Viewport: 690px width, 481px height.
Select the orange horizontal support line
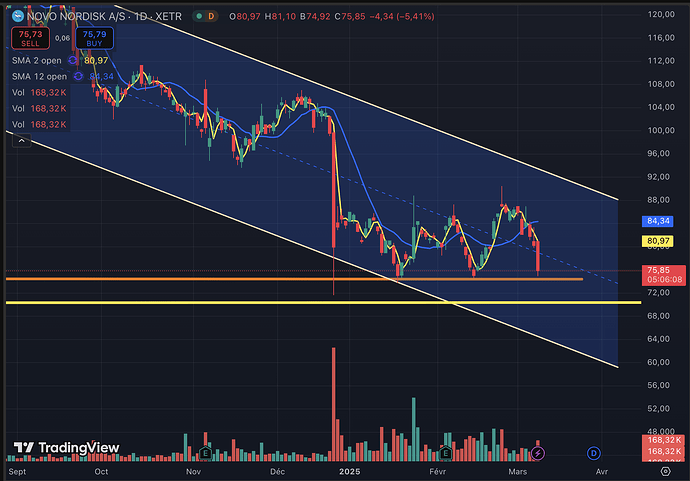pos(294,279)
